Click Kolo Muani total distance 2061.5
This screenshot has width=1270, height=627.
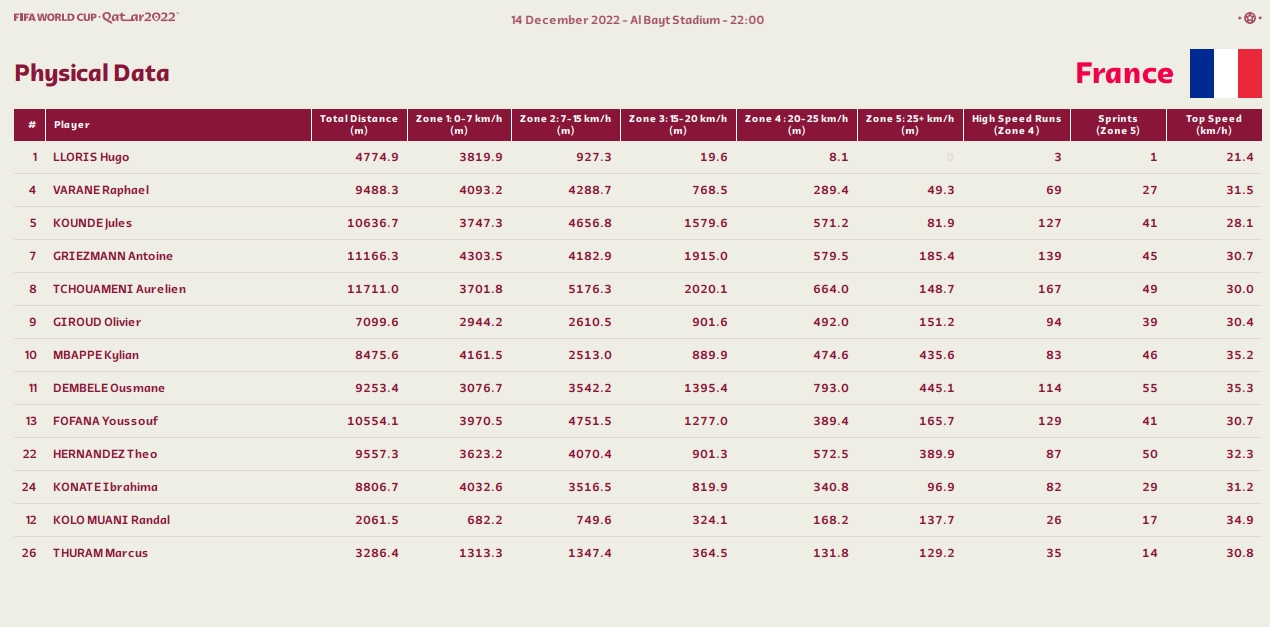(377, 520)
